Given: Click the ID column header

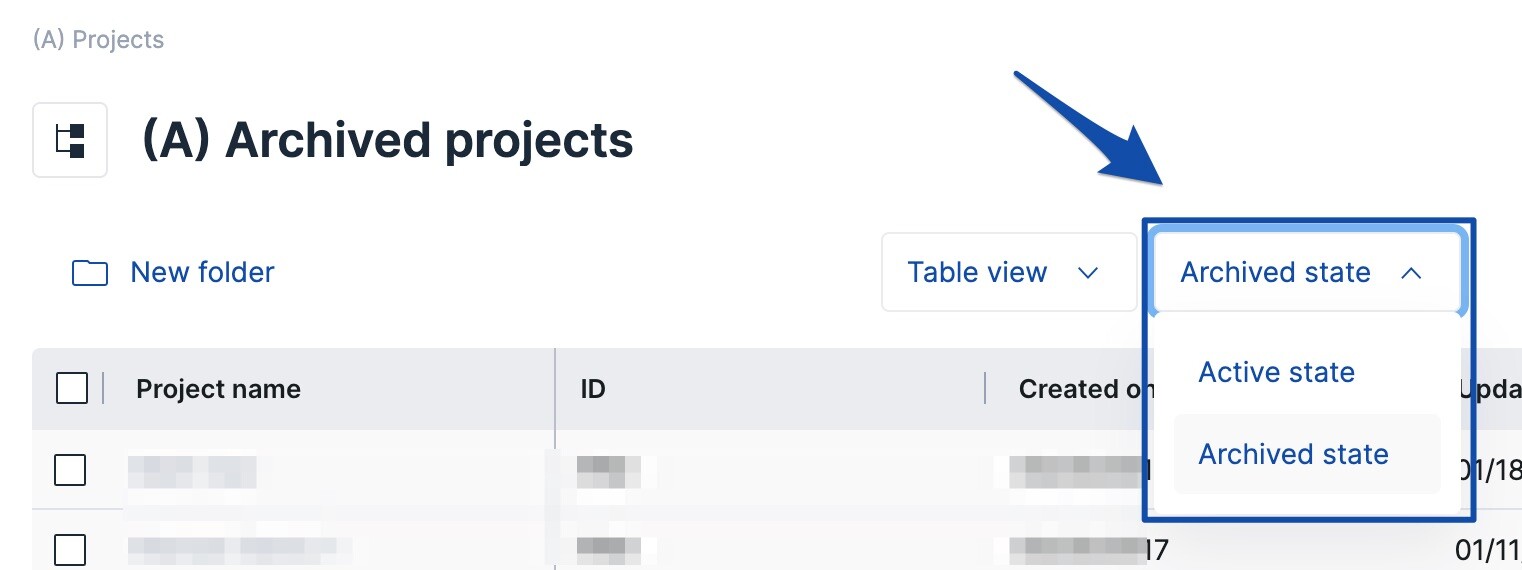Looking at the screenshot, I should (593, 389).
